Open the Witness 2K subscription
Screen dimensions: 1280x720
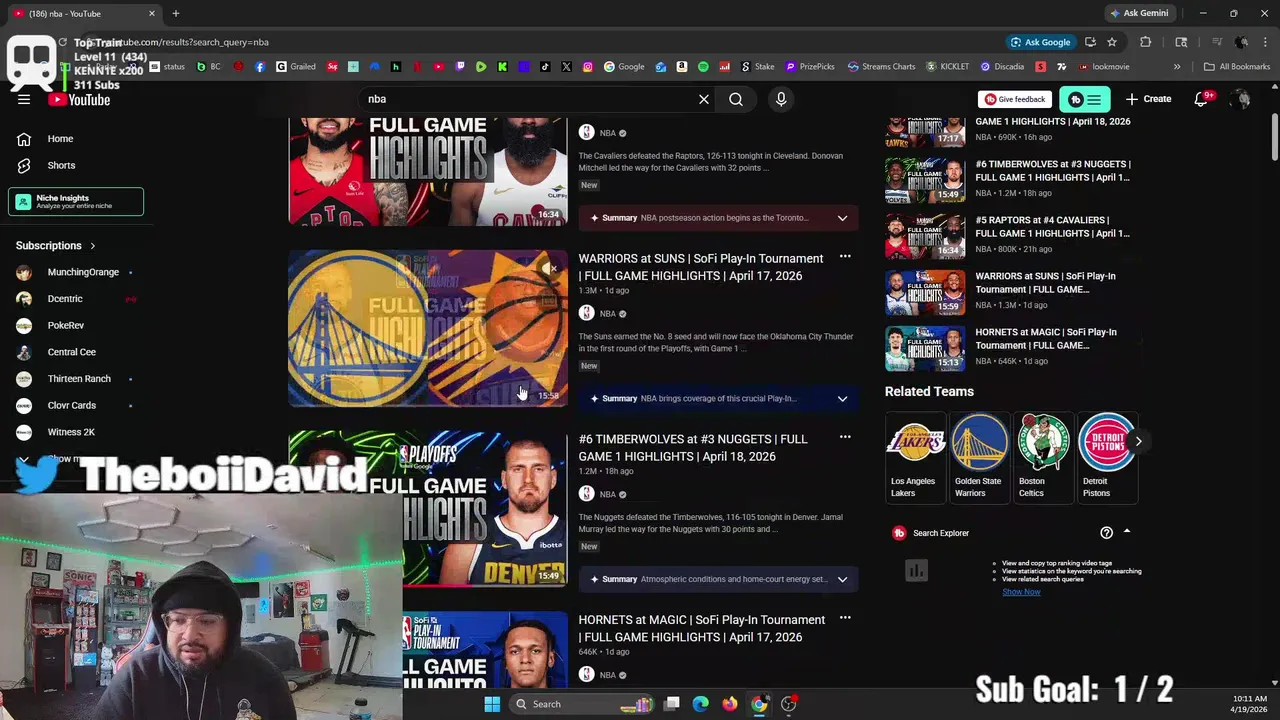76,432
